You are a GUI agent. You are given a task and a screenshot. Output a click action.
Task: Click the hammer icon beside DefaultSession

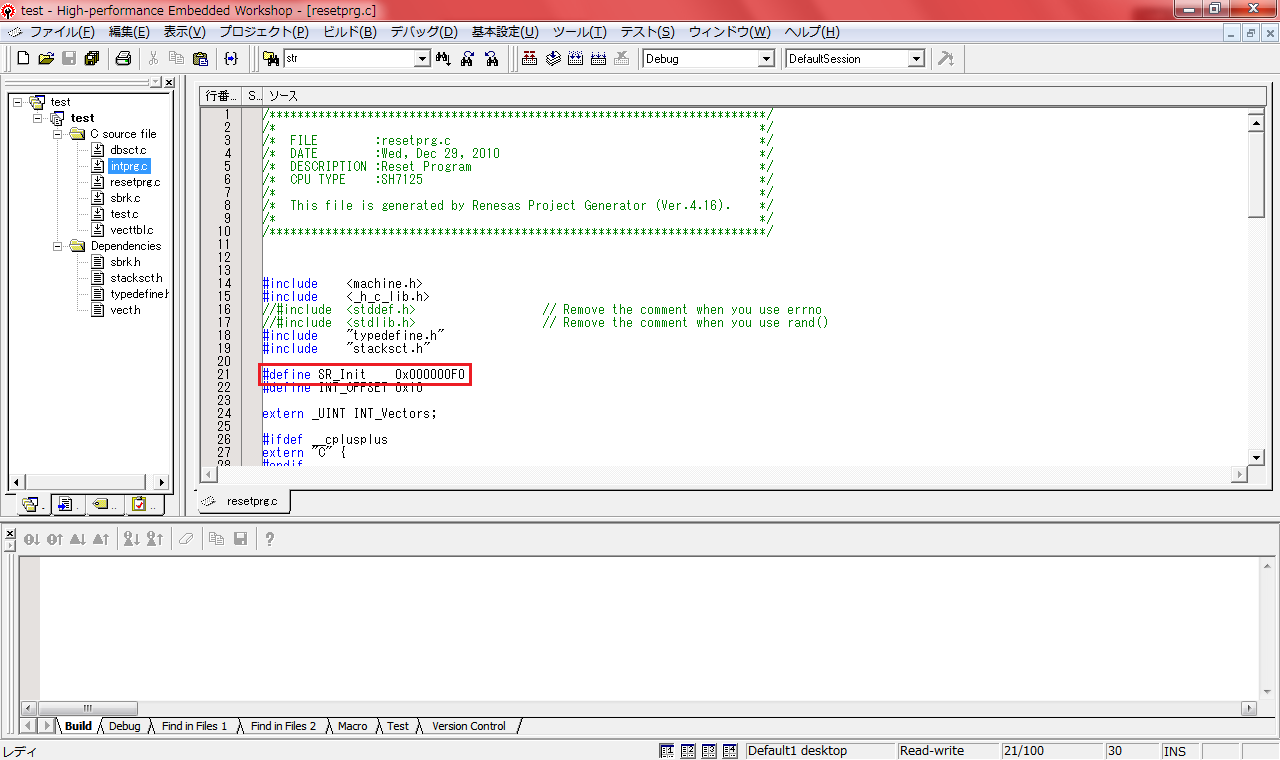click(945, 59)
